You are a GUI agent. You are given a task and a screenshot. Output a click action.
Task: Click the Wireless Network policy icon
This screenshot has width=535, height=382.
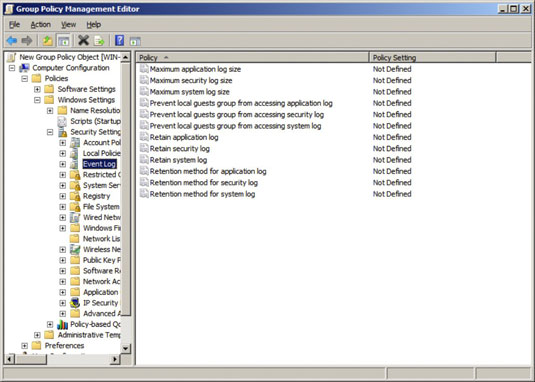click(75, 249)
